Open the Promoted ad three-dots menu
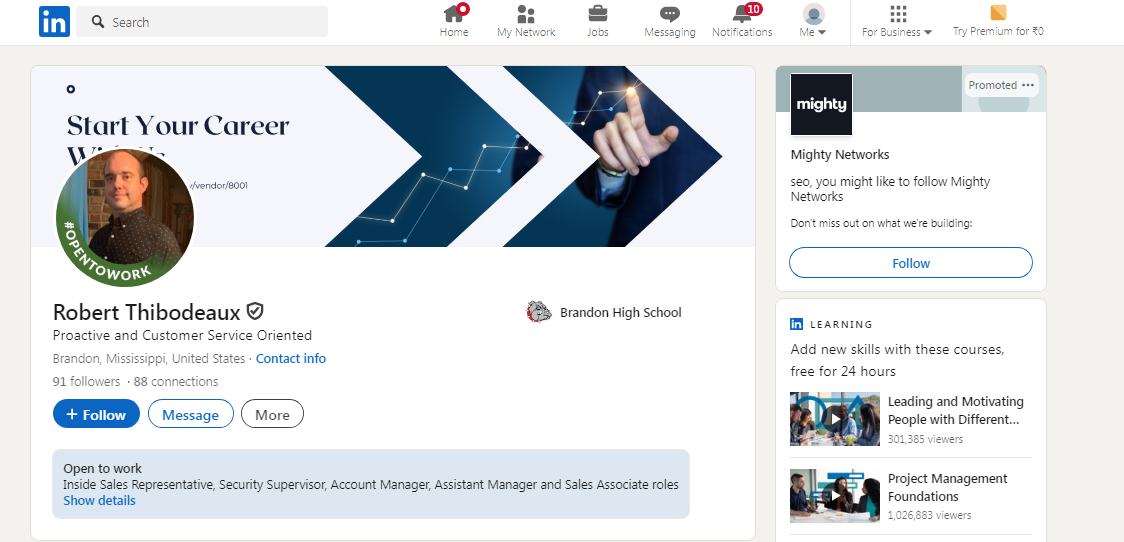Viewport: 1124px width, 542px height. pyautogui.click(x=1028, y=85)
